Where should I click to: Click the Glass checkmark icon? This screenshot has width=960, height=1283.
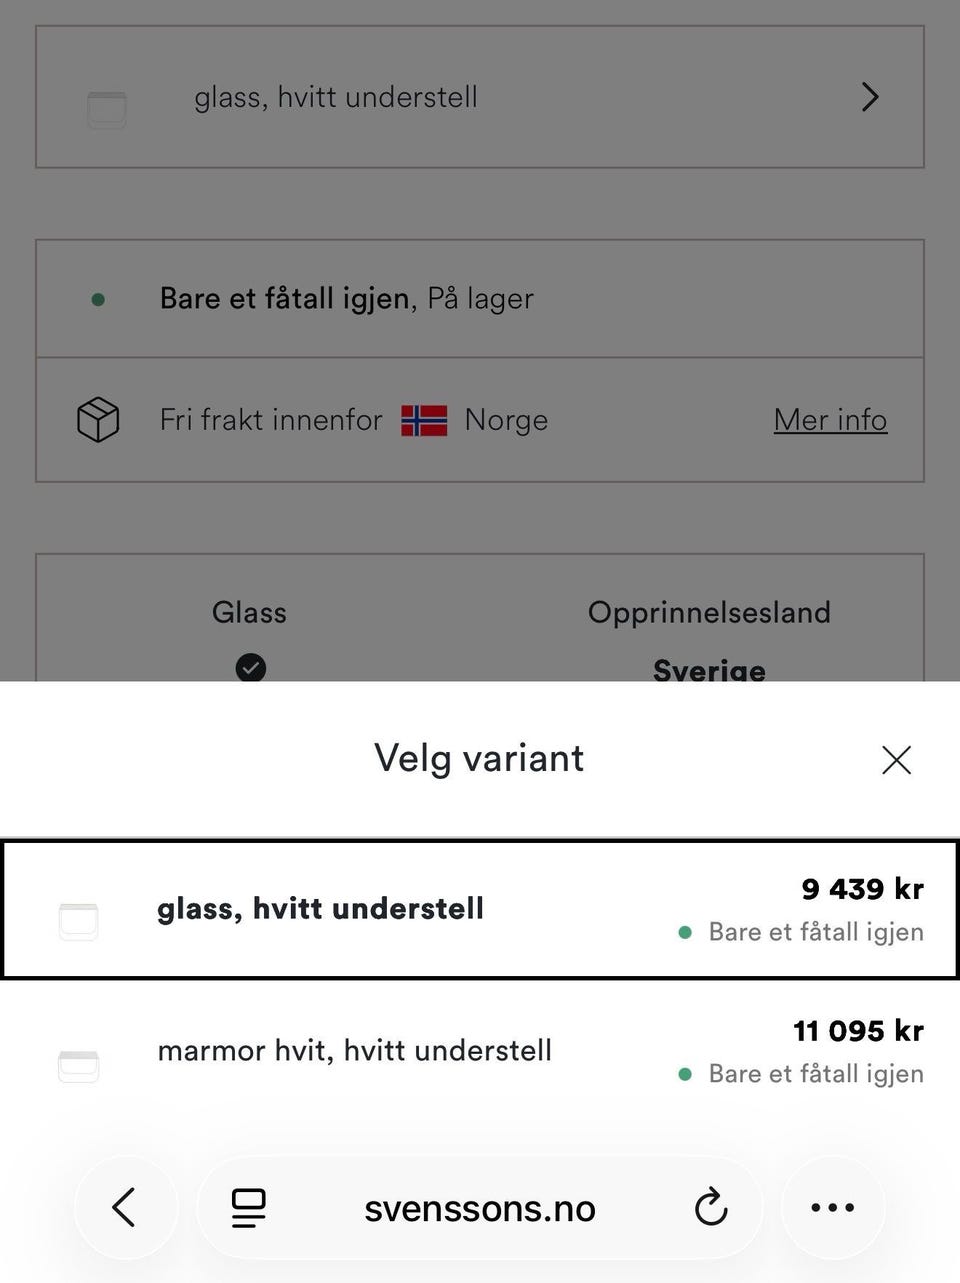(250, 667)
